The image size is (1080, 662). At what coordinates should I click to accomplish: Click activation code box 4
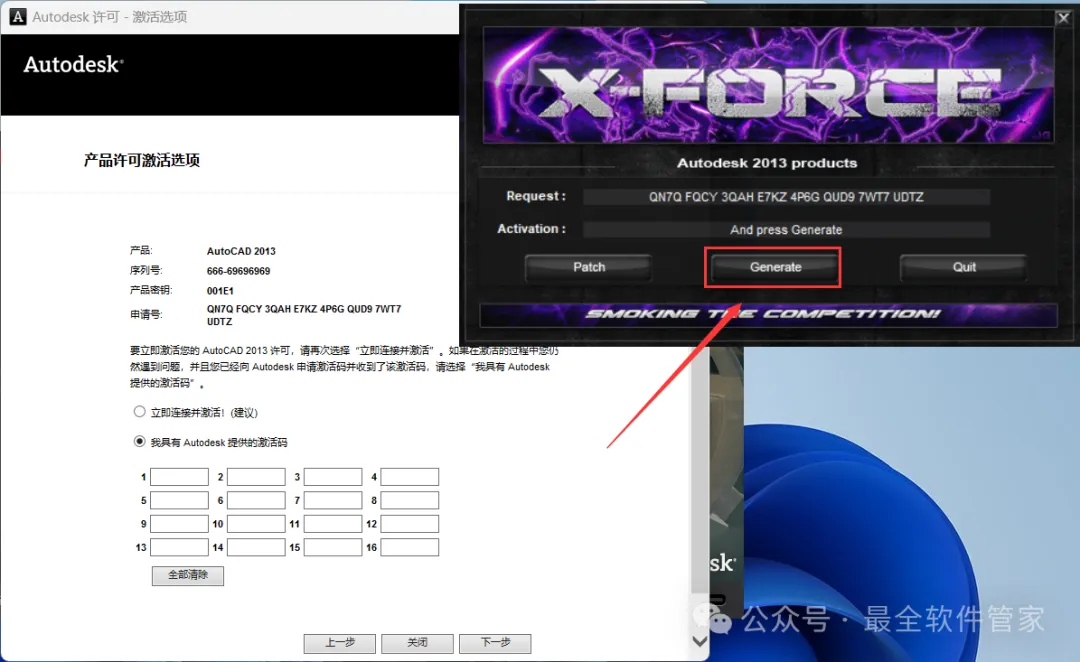(x=410, y=477)
